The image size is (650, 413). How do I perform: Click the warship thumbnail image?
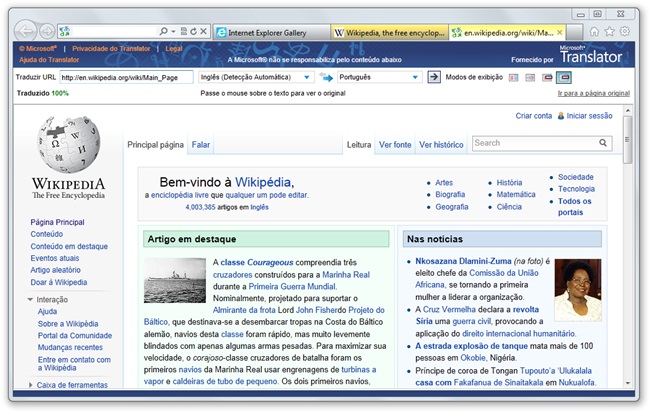click(175, 280)
